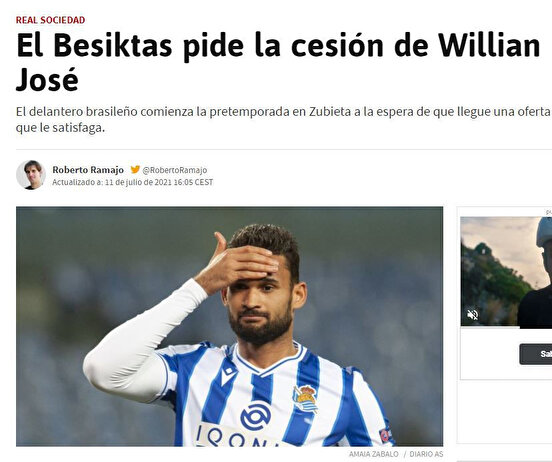
Task: Click the Besiktas Willian José headline
Action: pyautogui.click(x=278, y=62)
